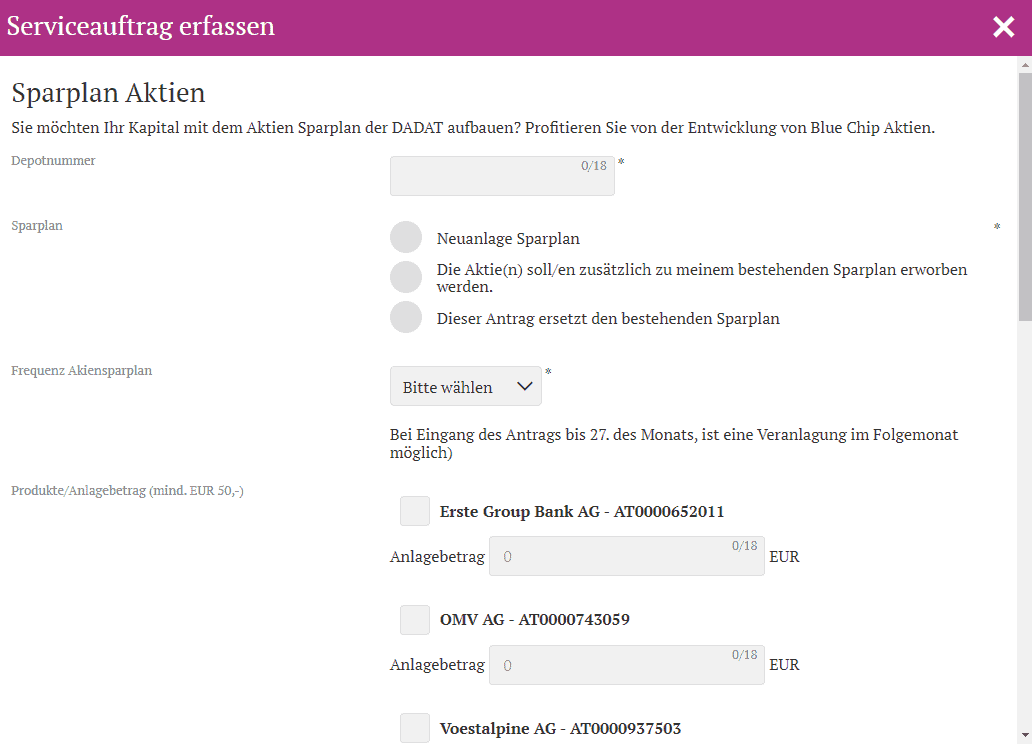Viewport: 1032px width, 744px height.
Task: Close the Serviceauftrag erfassen dialog
Action: coord(1003,27)
